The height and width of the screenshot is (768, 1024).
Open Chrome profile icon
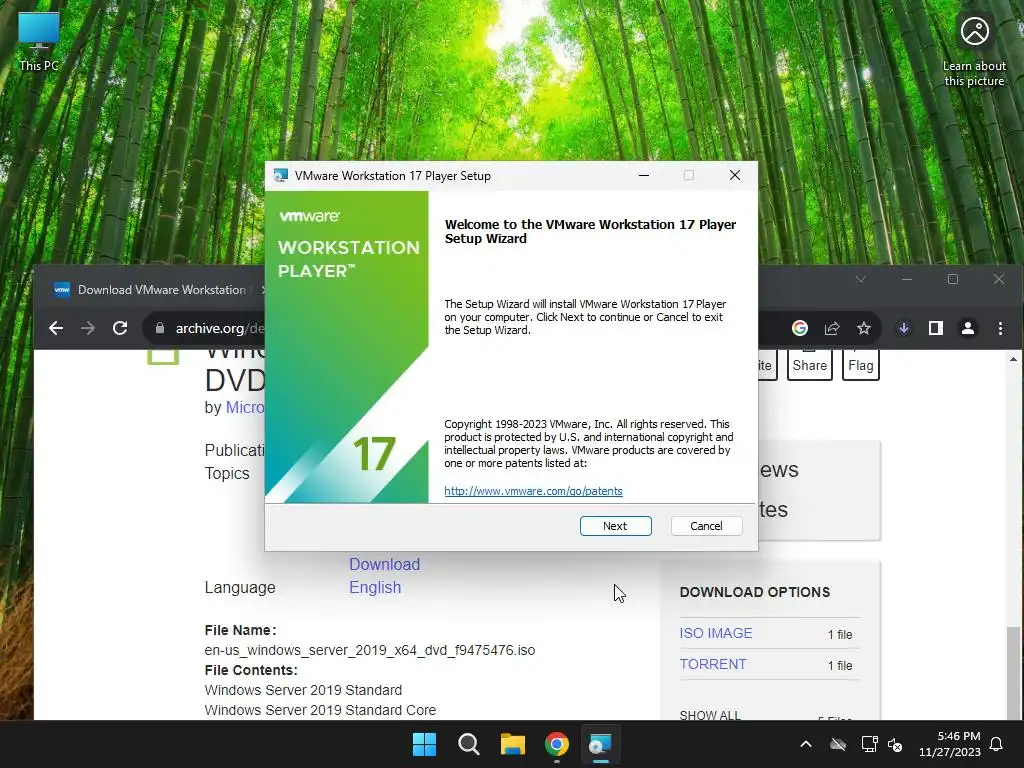pyautogui.click(x=968, y=328)
